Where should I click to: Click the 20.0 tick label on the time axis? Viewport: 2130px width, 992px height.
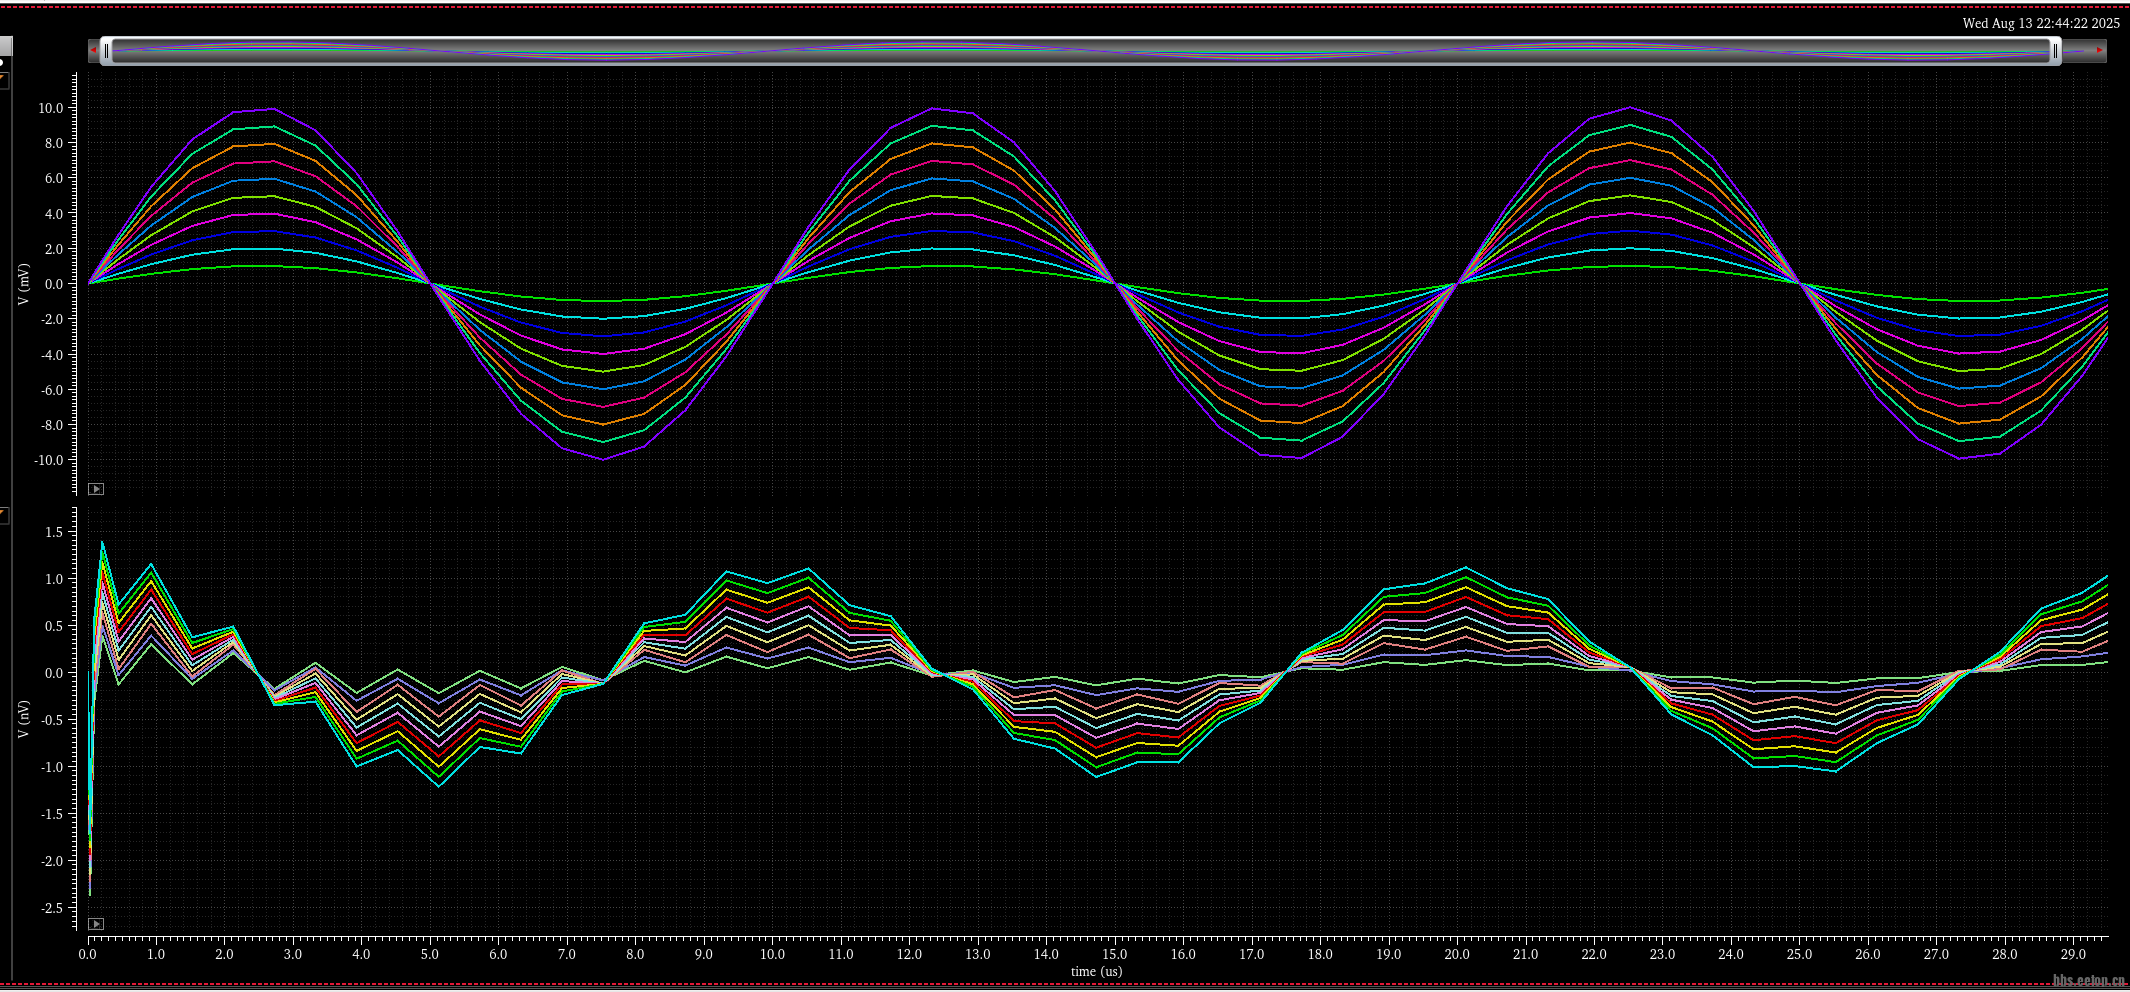pyautogui.click(x=1457, y=954)
